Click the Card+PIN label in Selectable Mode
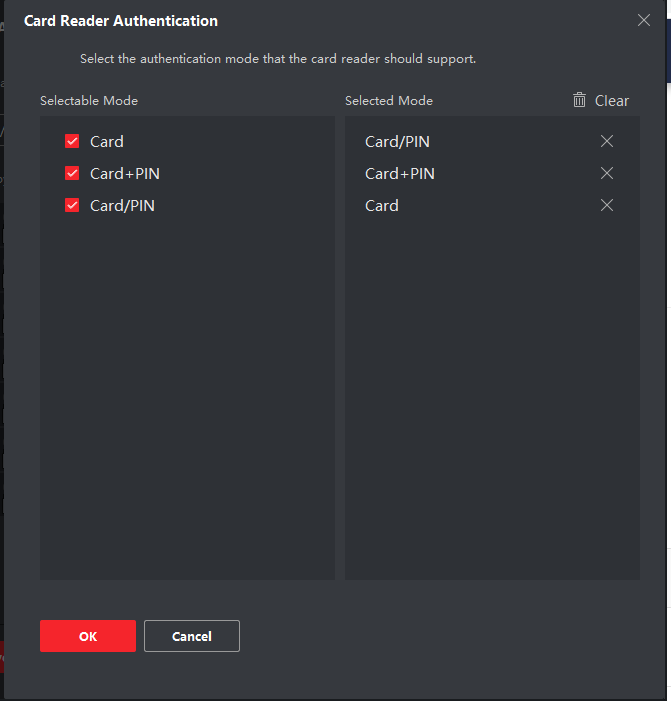 click(x=125, y=174)
